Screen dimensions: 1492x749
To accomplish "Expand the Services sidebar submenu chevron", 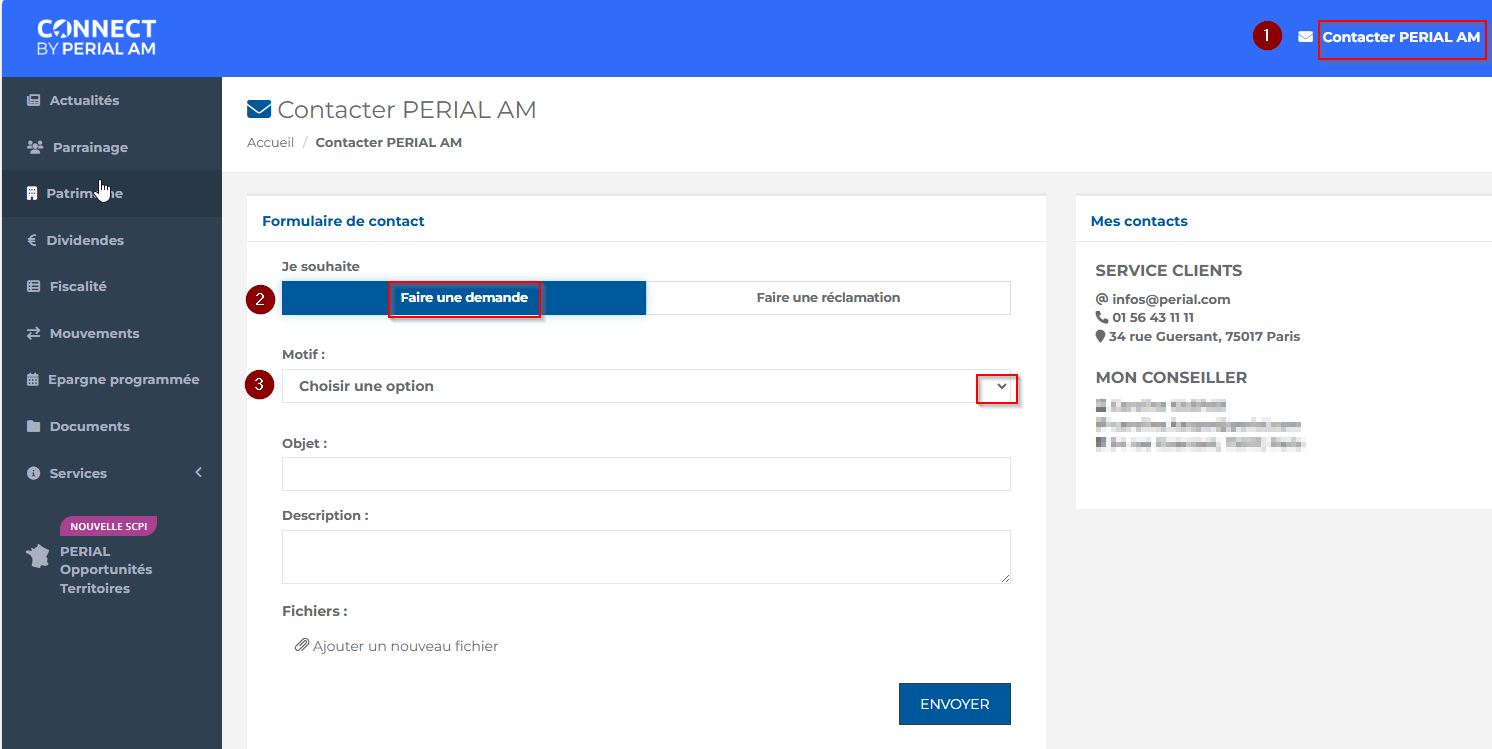I will tap(198, 472).
